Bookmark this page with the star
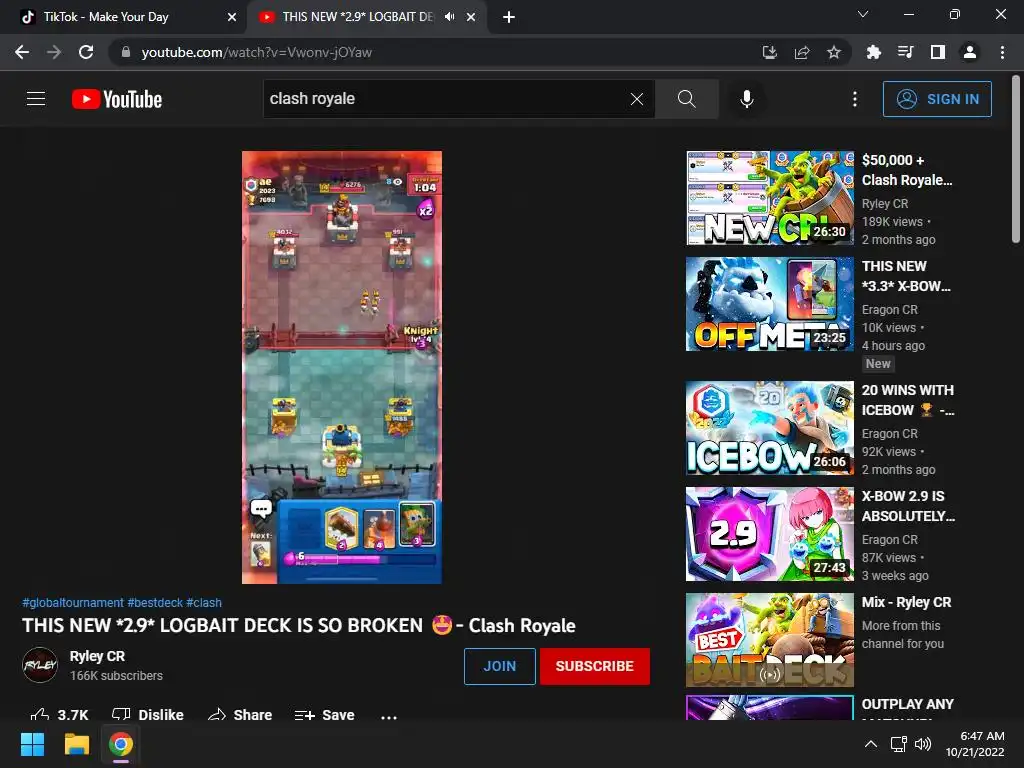This screenshot has width=1024, height=768. 834,52
